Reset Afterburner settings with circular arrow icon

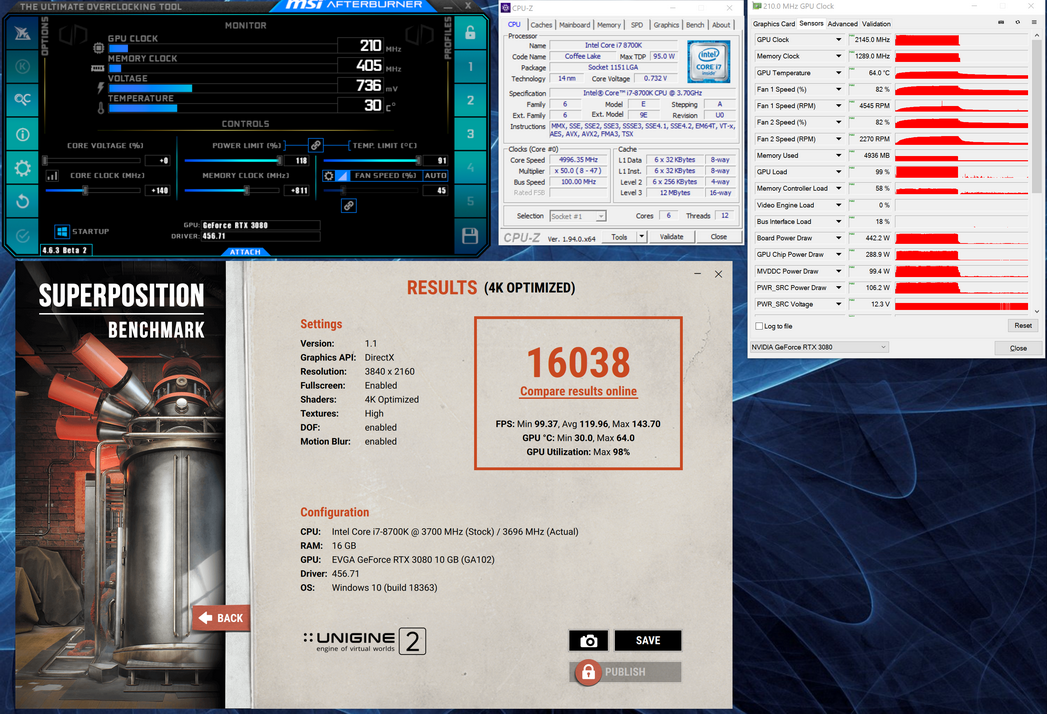pos(22,202)
